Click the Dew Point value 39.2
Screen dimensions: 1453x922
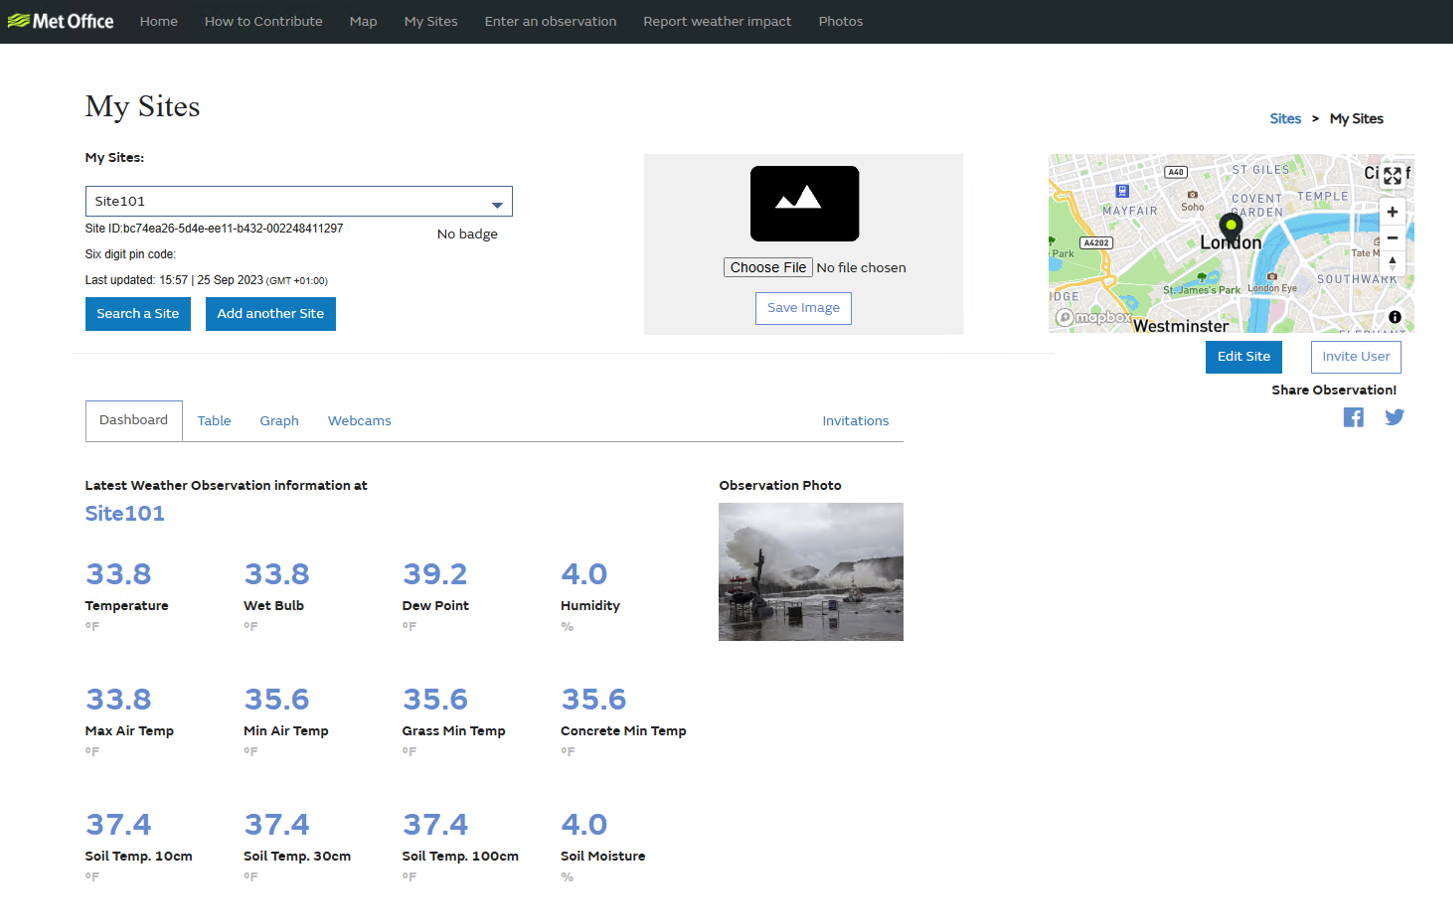(435, 574)
